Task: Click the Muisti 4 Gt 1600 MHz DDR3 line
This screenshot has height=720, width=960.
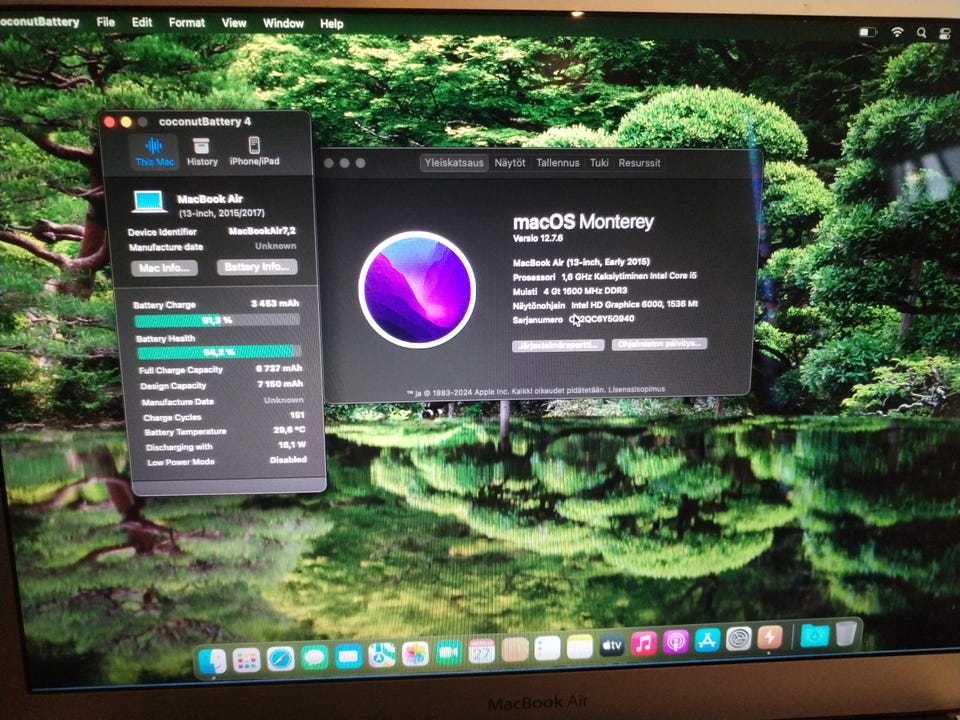Action: click(570, 291)
